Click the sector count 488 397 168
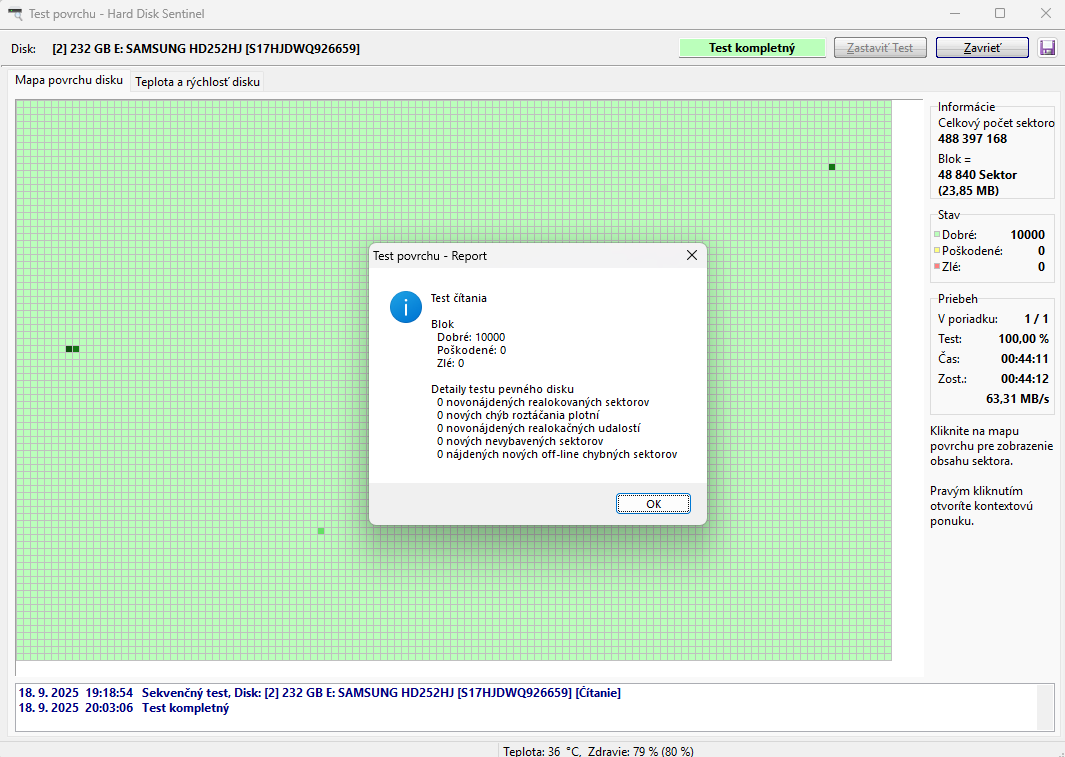The height and width of the screenshot is (757, 1065). click(x=973, y=139)
